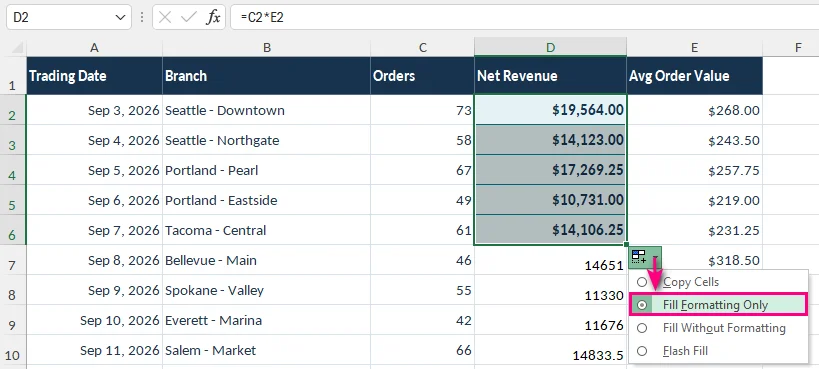Click the $19,564.00 revenue cell
The image size is (819, 369).
551,110
